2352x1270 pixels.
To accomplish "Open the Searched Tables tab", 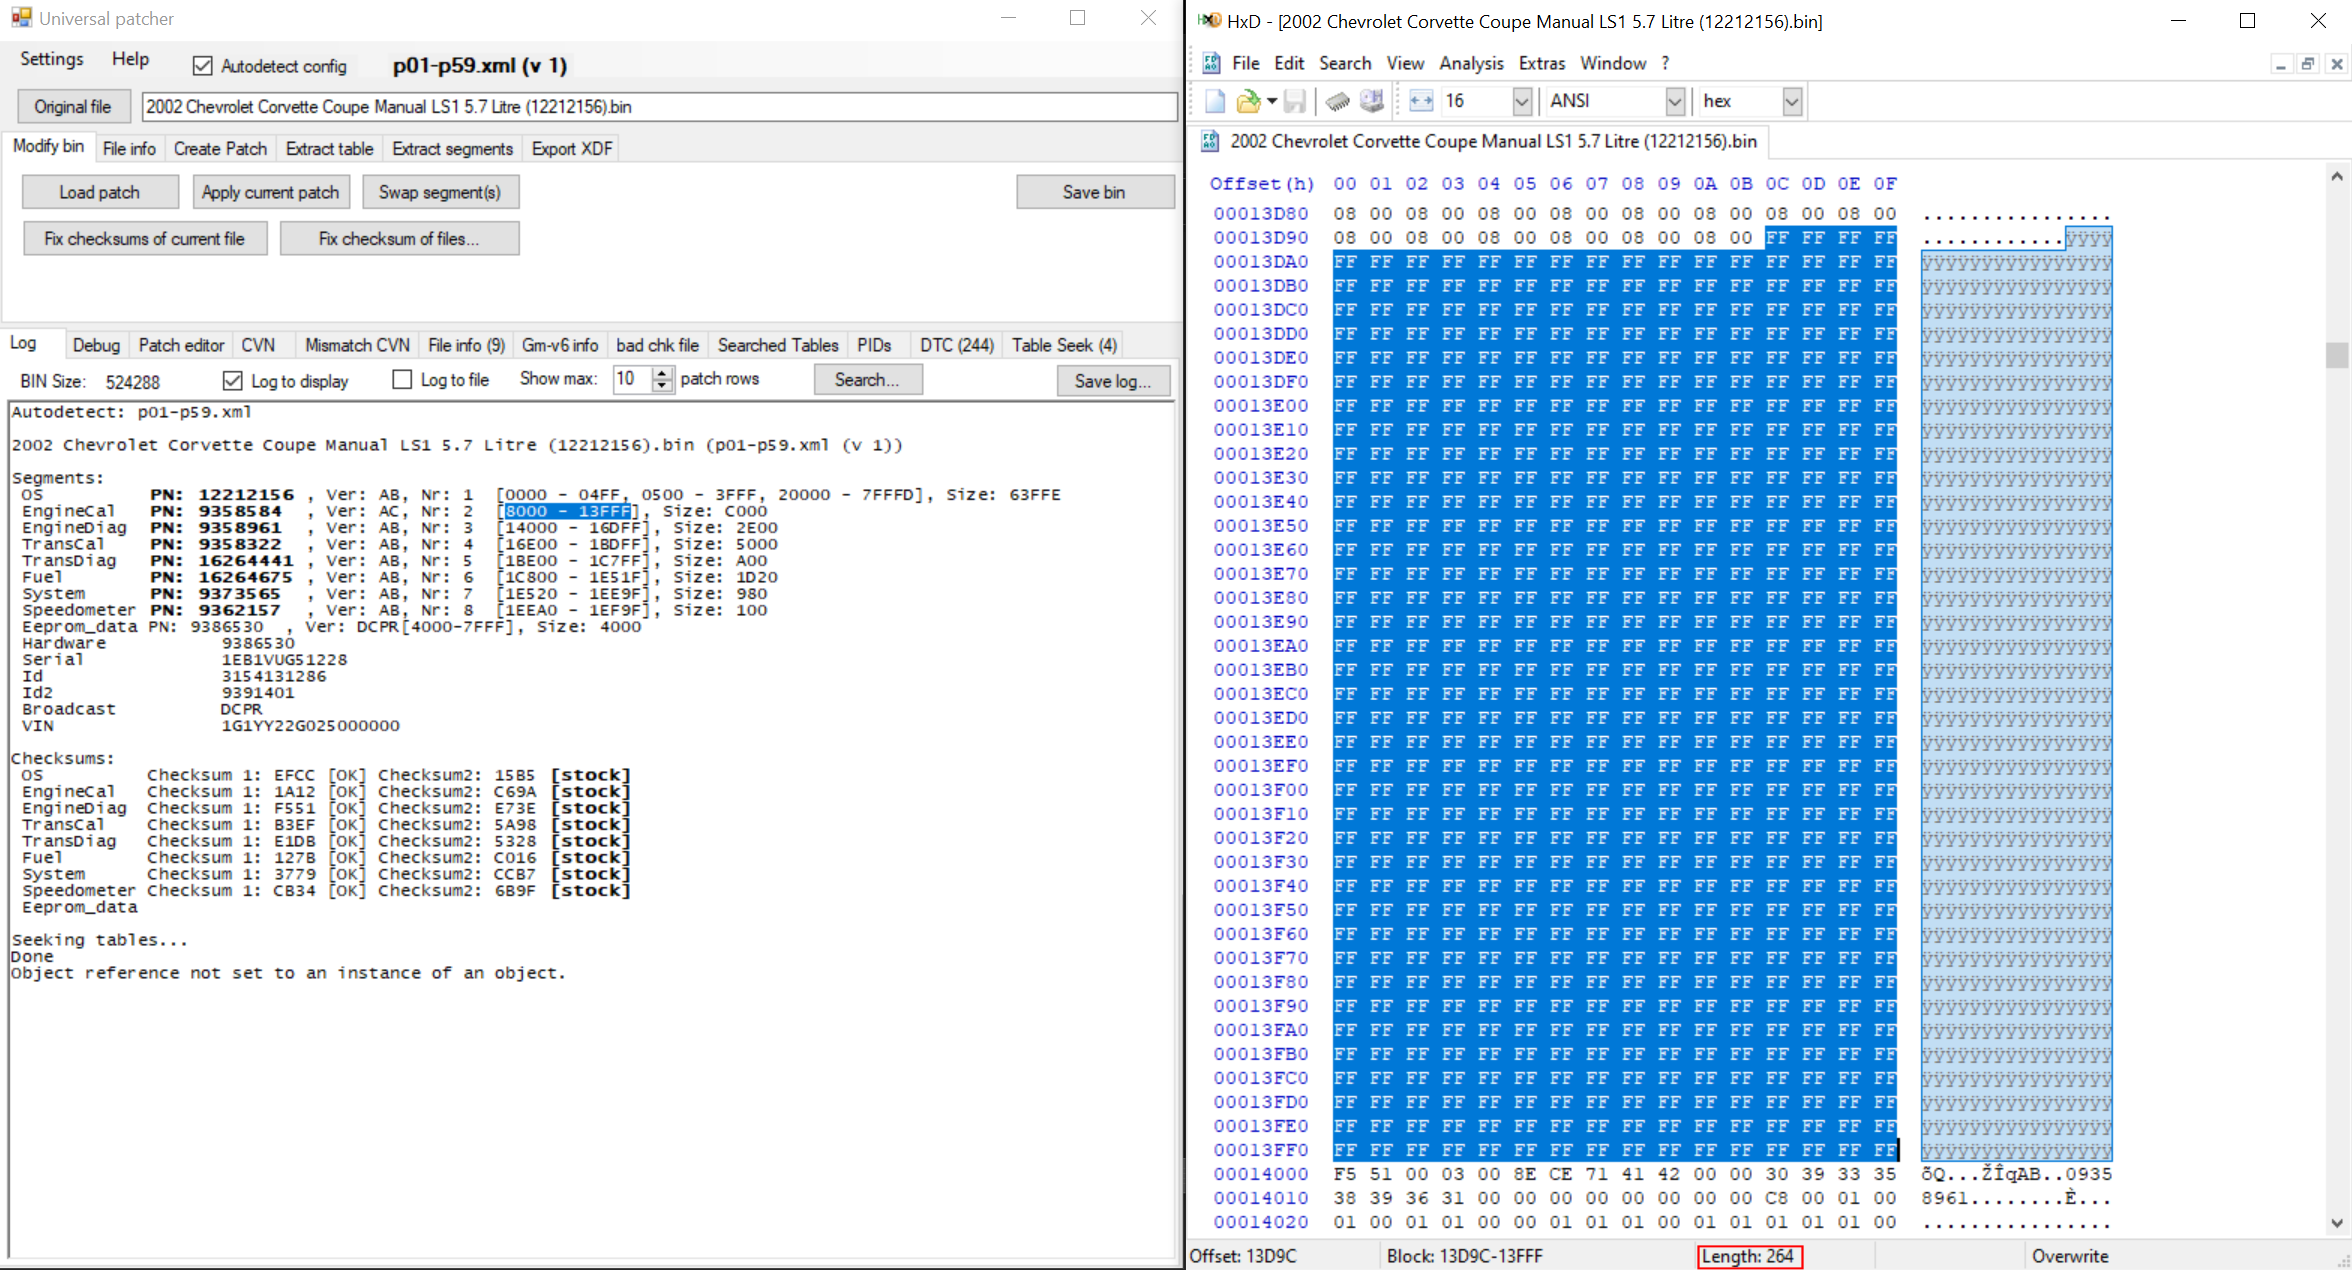I will pyautogui.click(x=778, y=345).
